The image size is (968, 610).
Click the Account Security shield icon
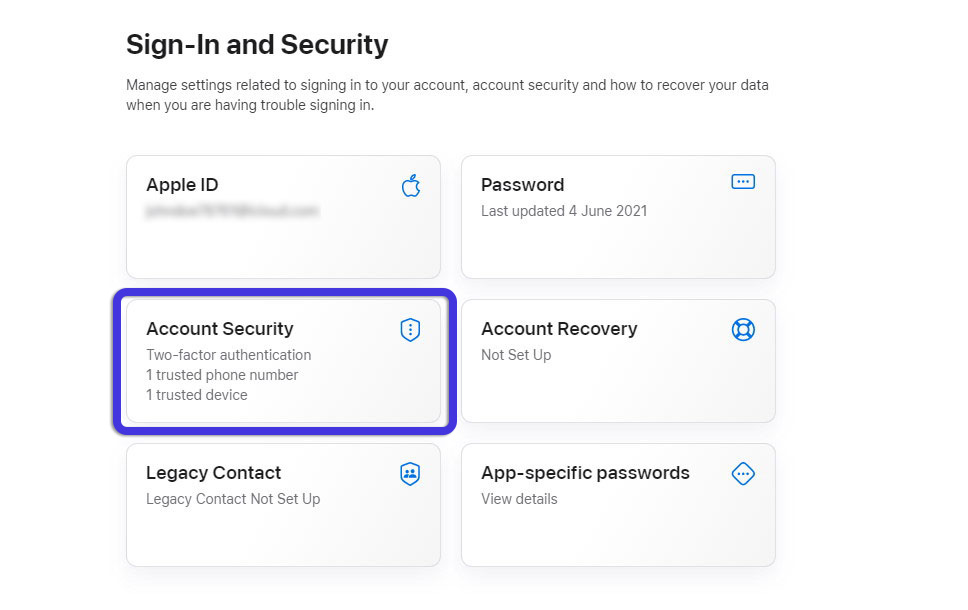410,330
